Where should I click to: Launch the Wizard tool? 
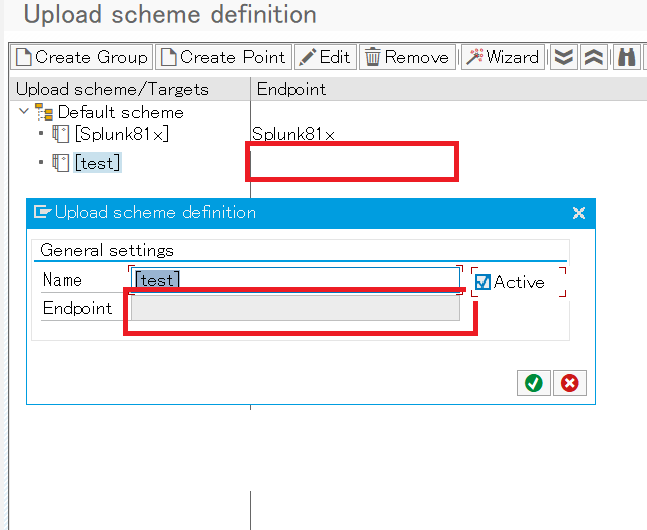(x=502, y=57)
